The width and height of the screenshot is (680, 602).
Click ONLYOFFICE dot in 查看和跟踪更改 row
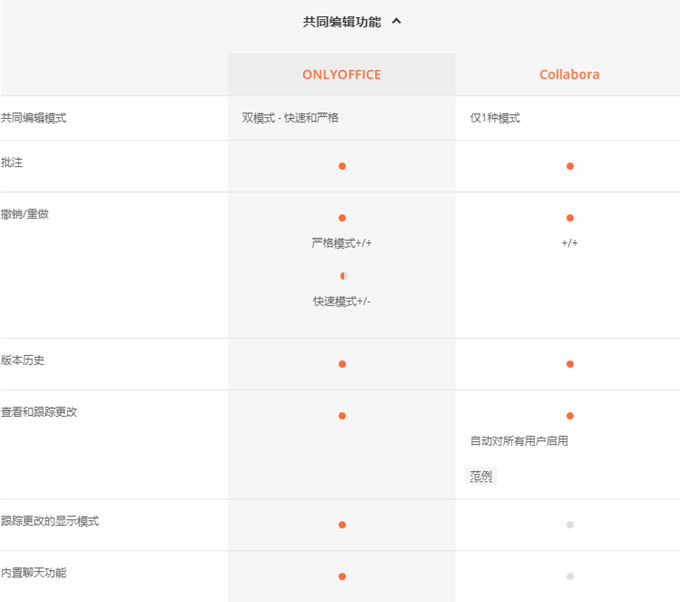pos(342,416)
